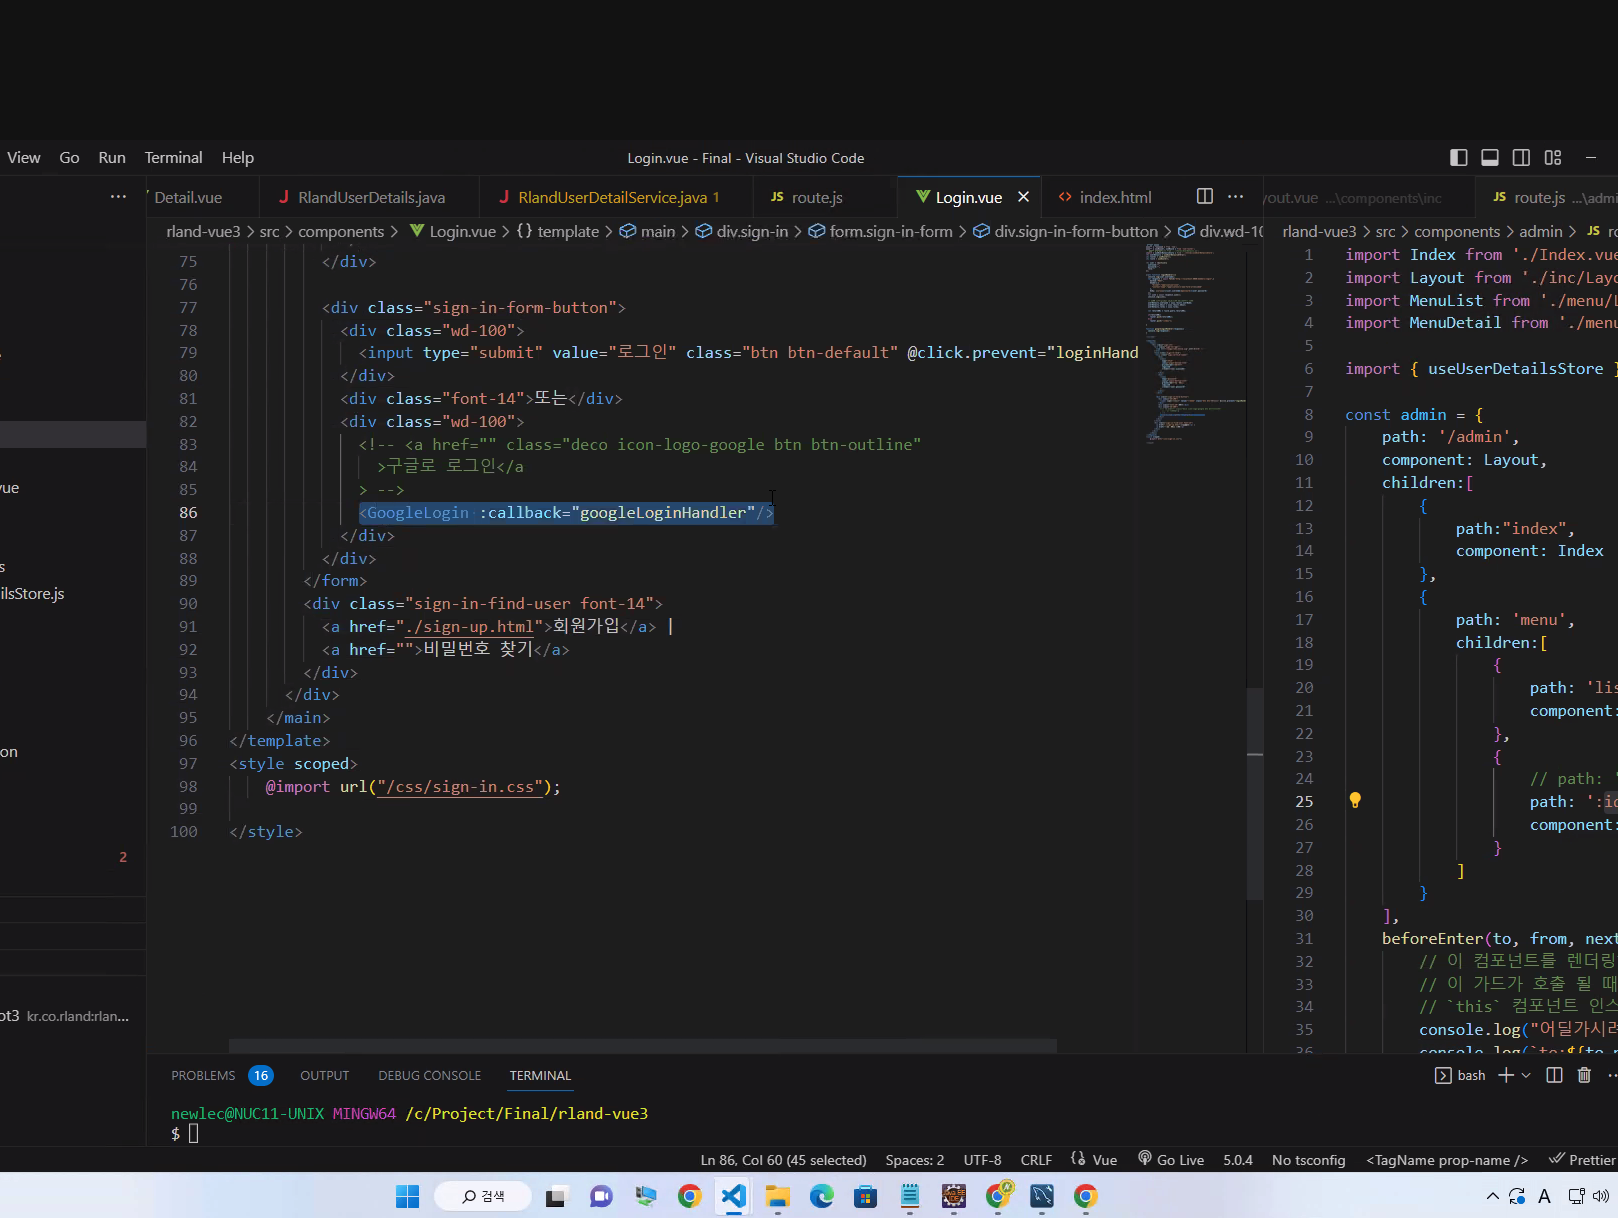Screen dimensions: 1618x1218
Task: Click the Prettier status bar item
Action: (1582, 1160)
